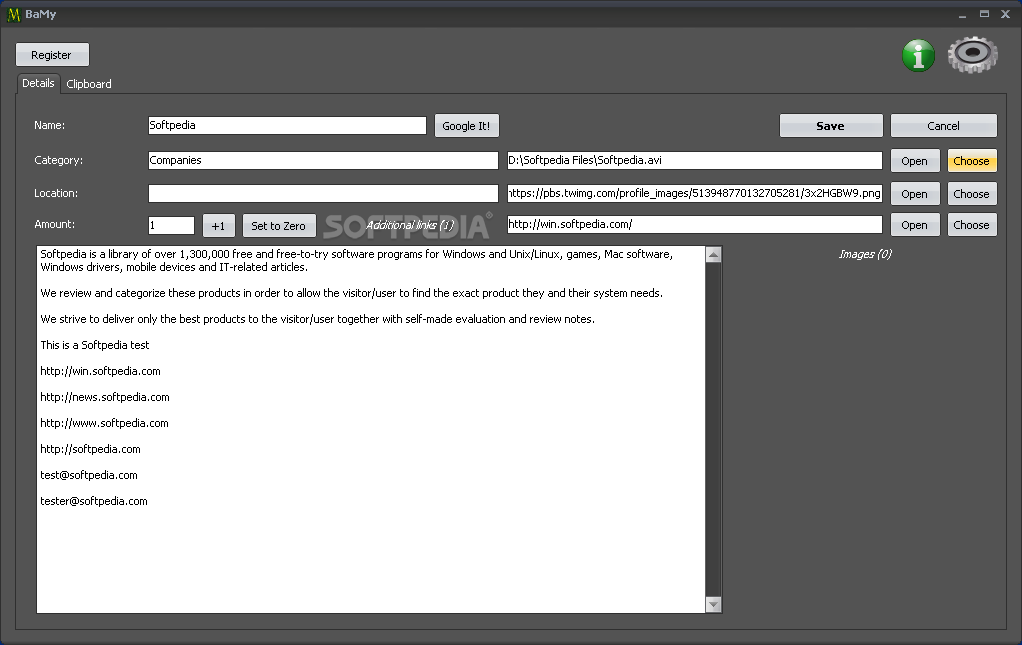Click the http://softpedia.com line in notes
This screenshot has width=1022, height=645.
pos(90,450)
